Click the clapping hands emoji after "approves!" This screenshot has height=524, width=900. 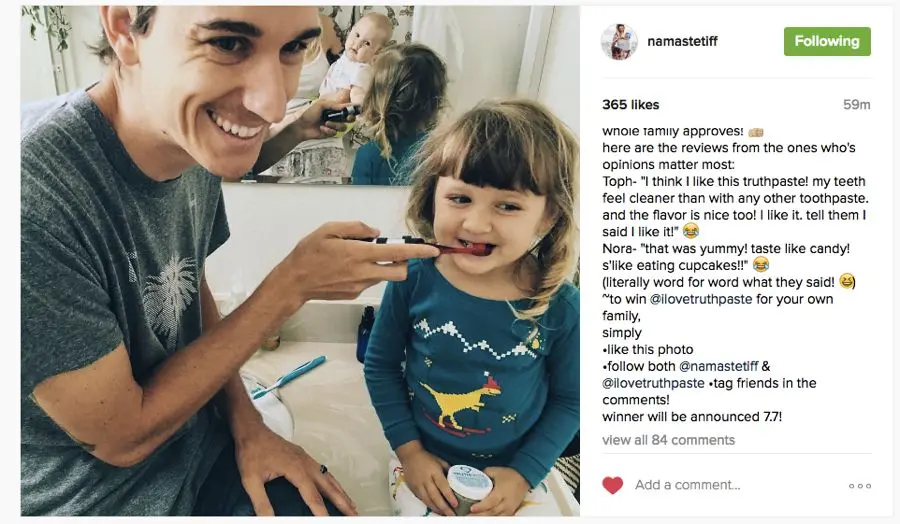pos(756,132)
